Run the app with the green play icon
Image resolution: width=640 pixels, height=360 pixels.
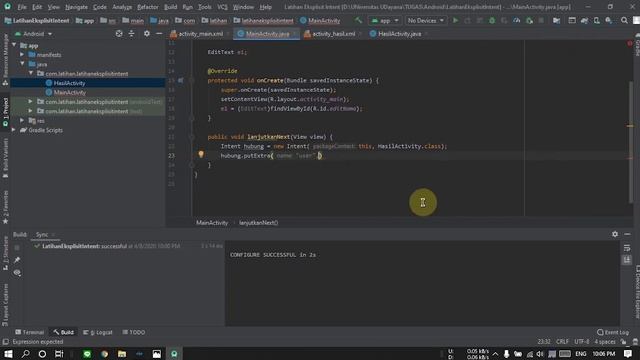pos(456,20)
